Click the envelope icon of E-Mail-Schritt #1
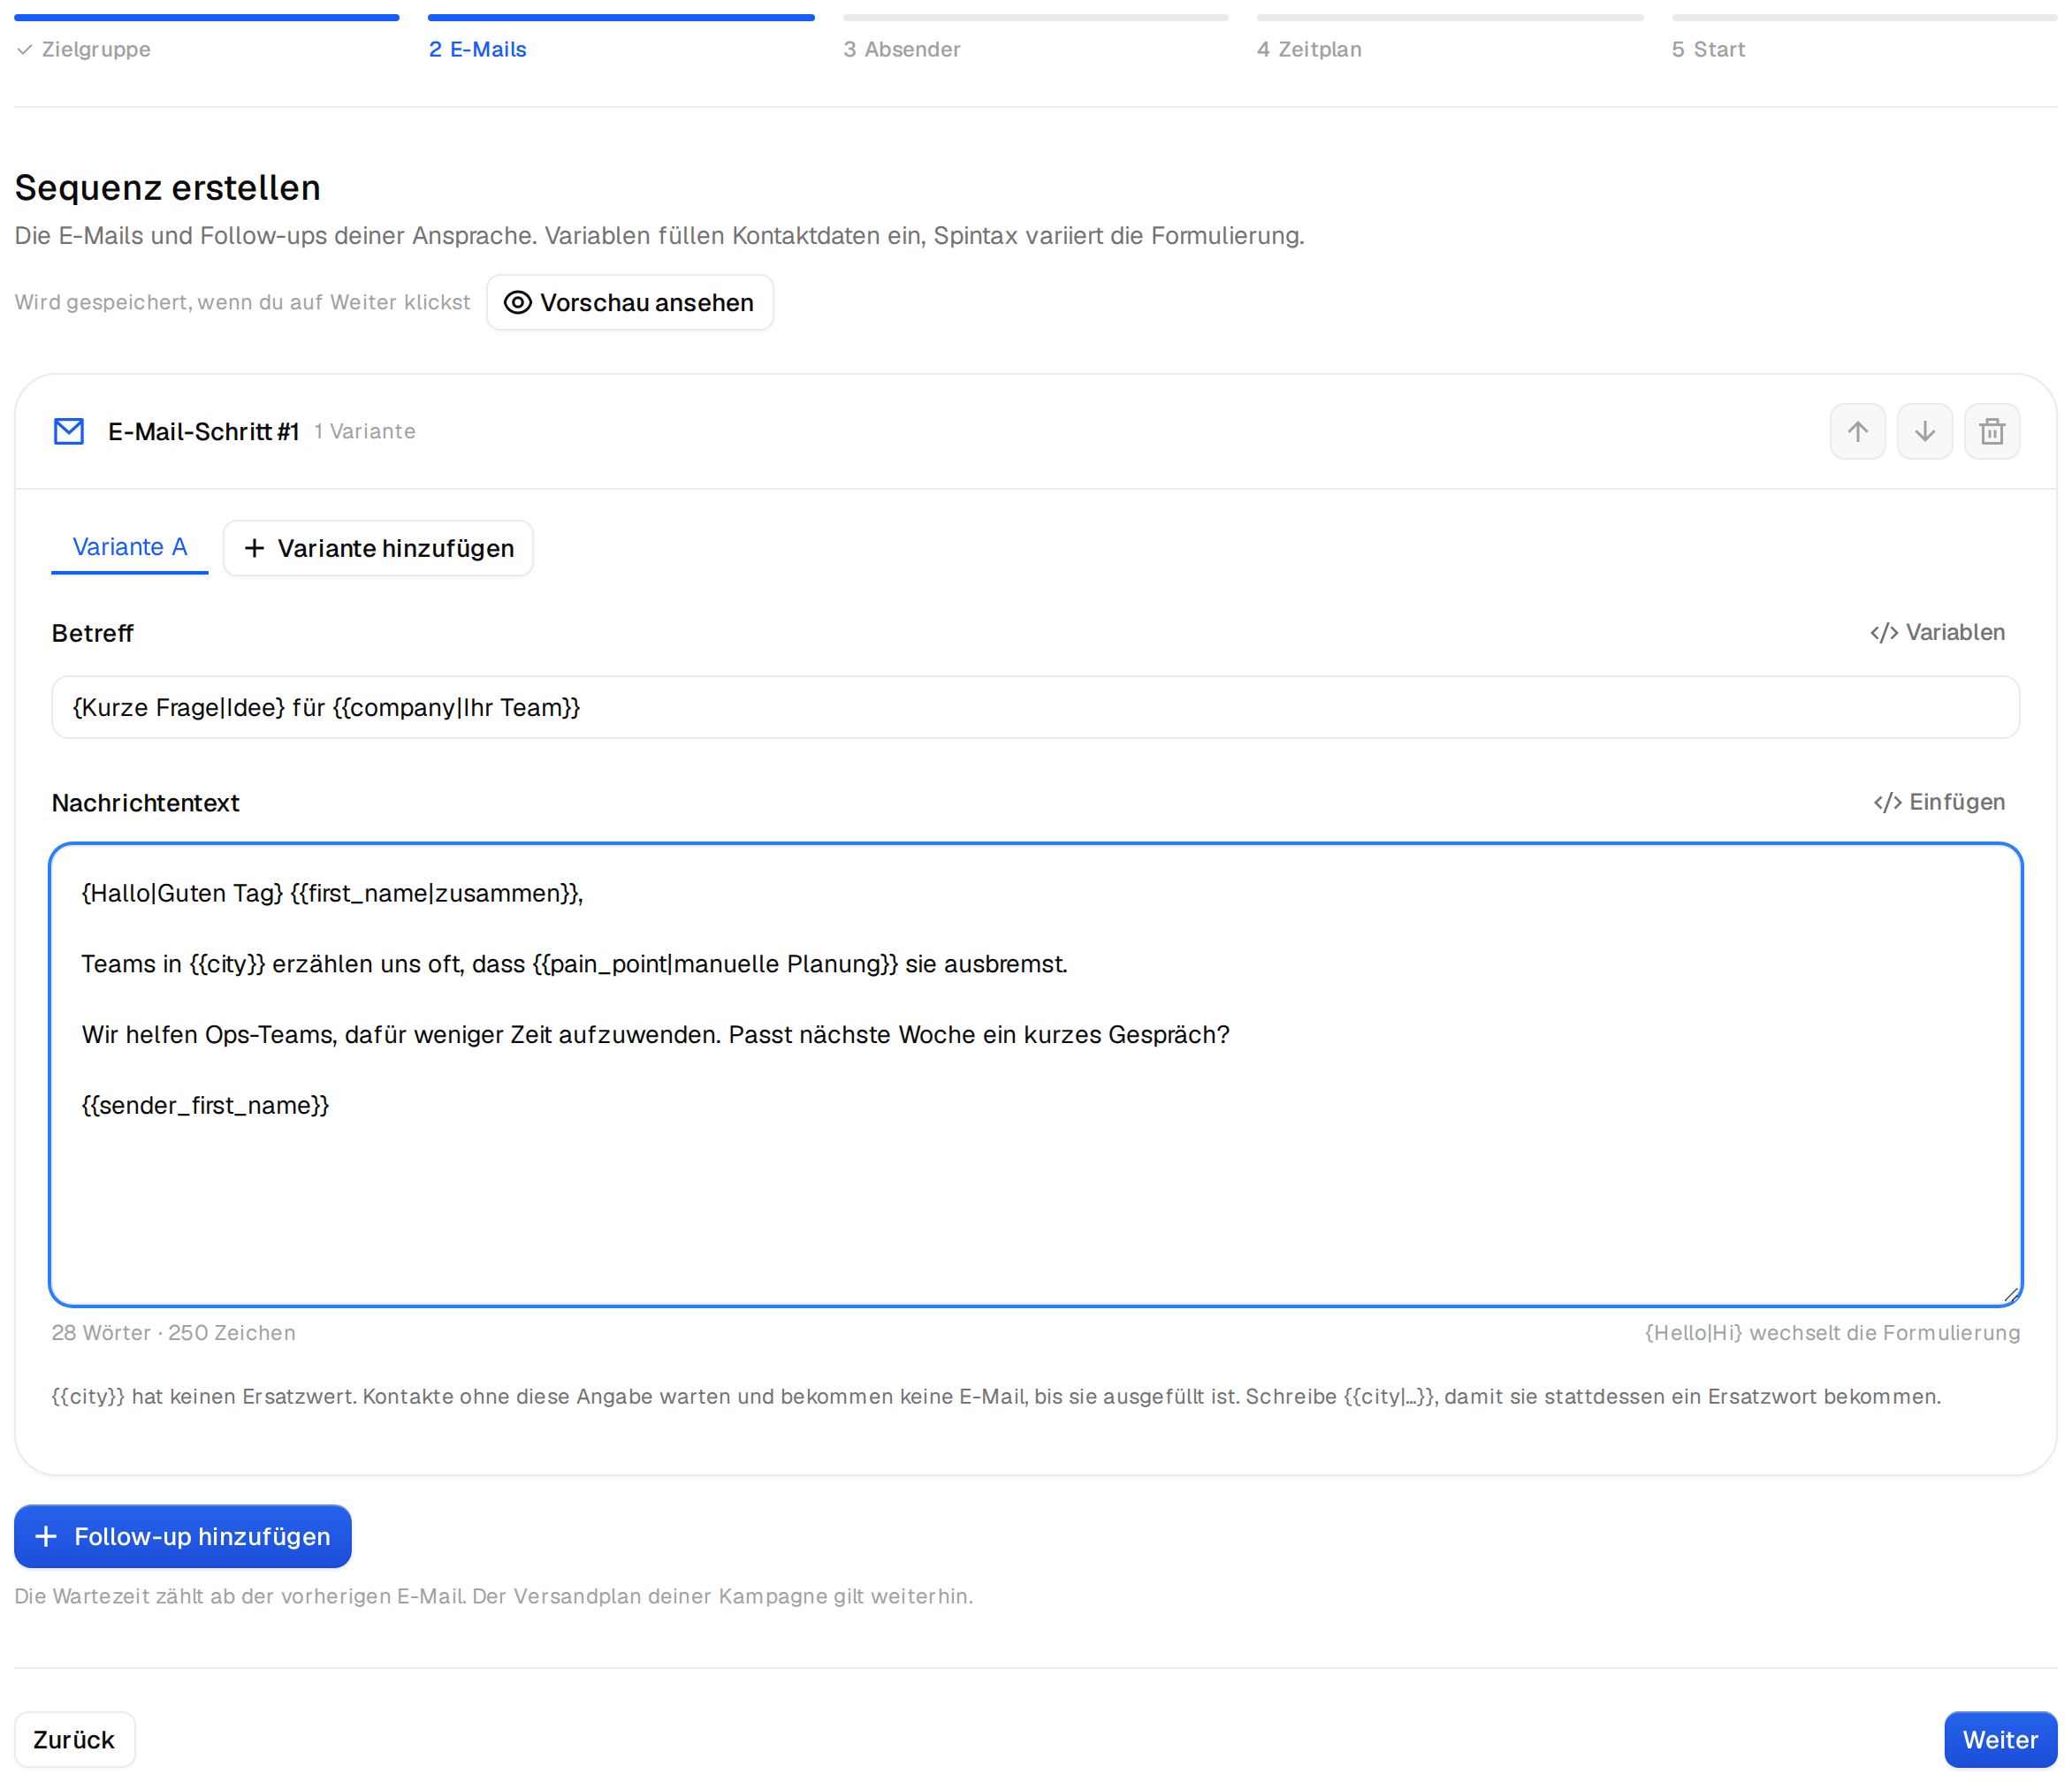Image resolution: width=2072 pixels, height=1782 pixels. pos(69,431)
